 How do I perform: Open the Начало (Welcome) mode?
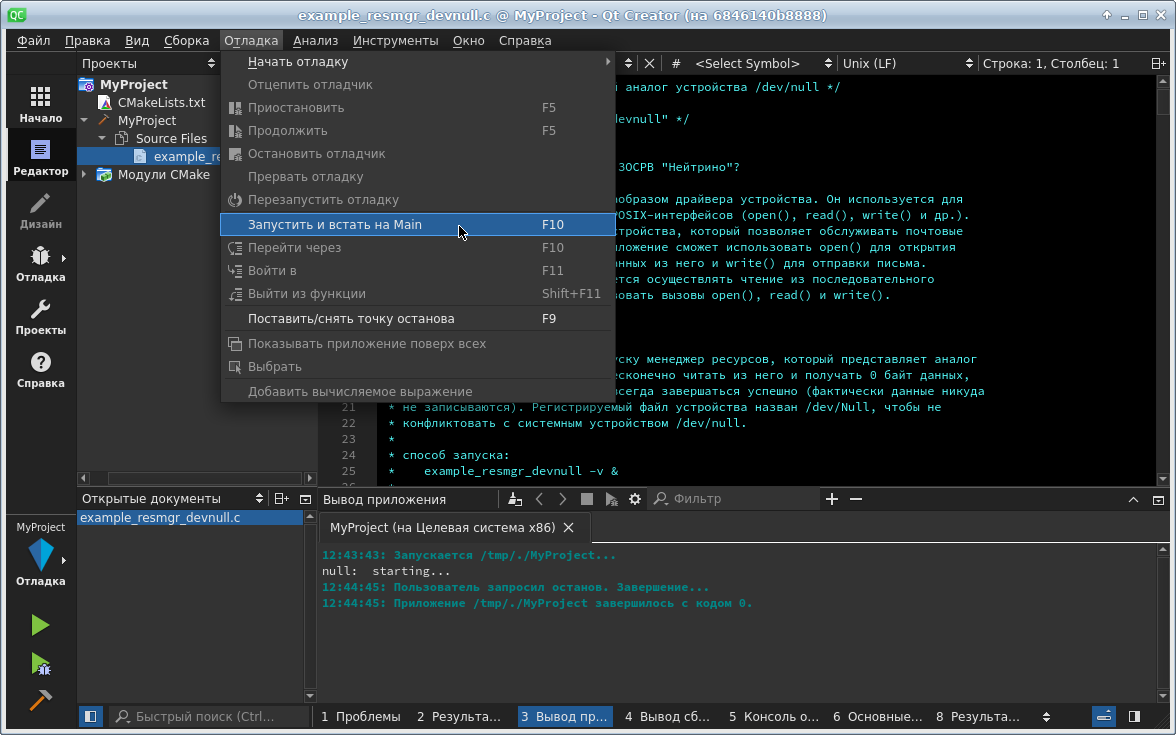coord(40,104)
